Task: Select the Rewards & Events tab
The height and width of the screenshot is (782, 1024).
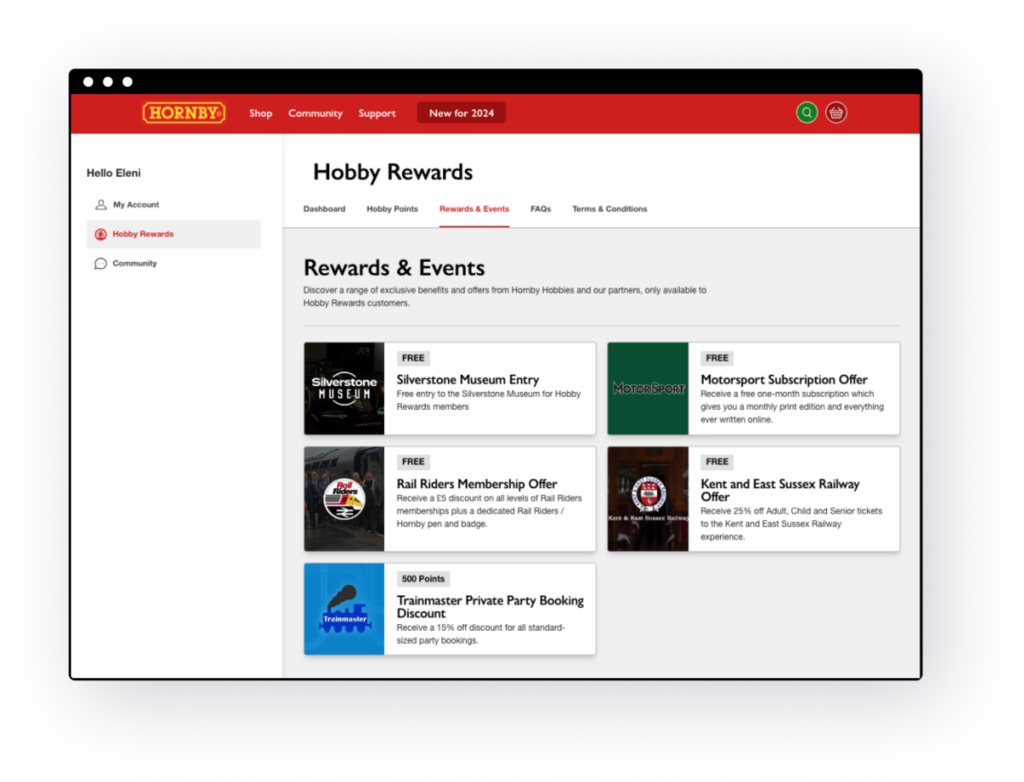Action: point(474,209)
